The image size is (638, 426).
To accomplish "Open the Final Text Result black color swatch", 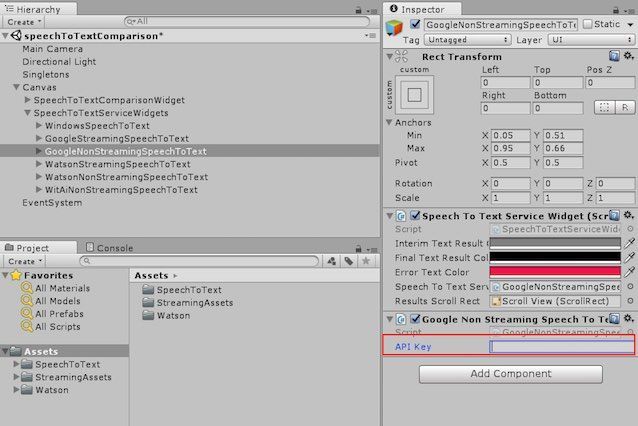I will point(555,258).
